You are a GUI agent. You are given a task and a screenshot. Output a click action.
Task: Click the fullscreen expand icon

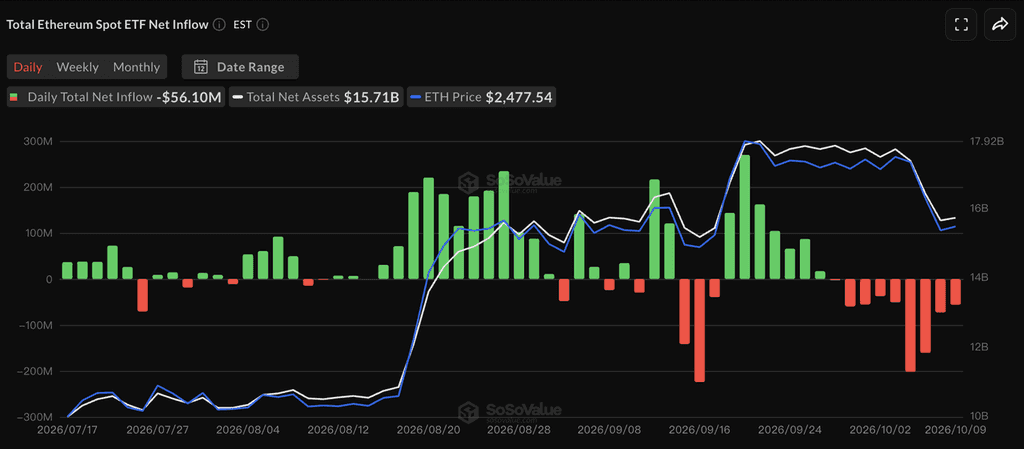point(961,25)
